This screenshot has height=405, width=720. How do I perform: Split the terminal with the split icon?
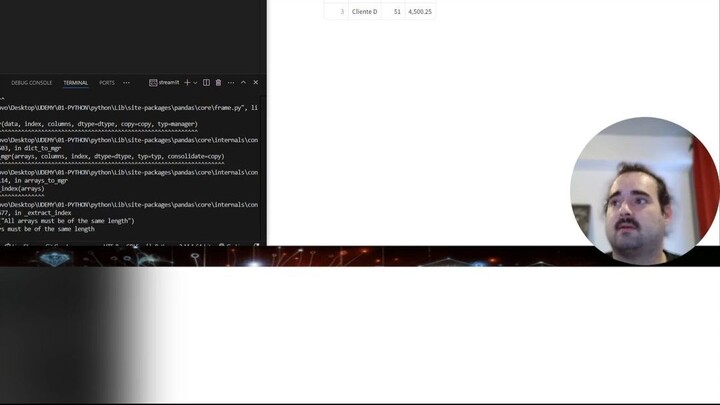(x=206, y=83)
